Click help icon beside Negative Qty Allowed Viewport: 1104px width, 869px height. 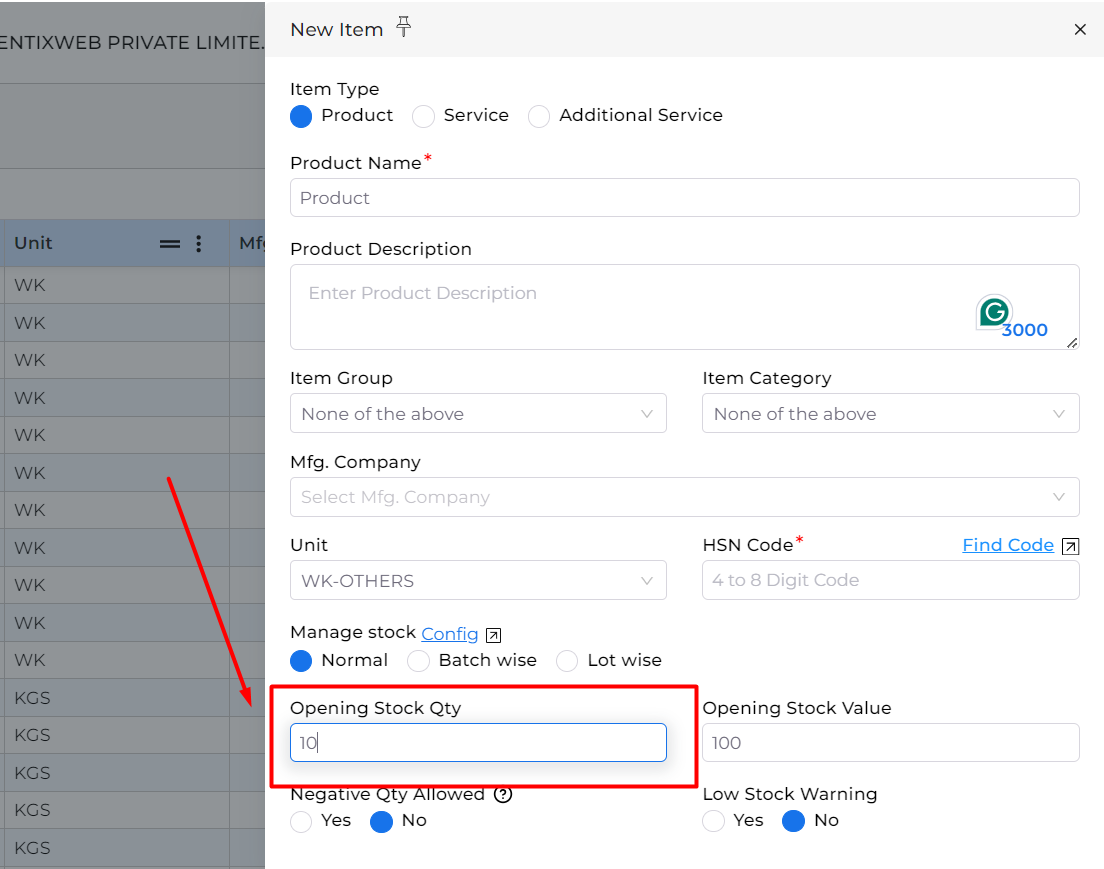pyautogui.click(x=503, y=795)
